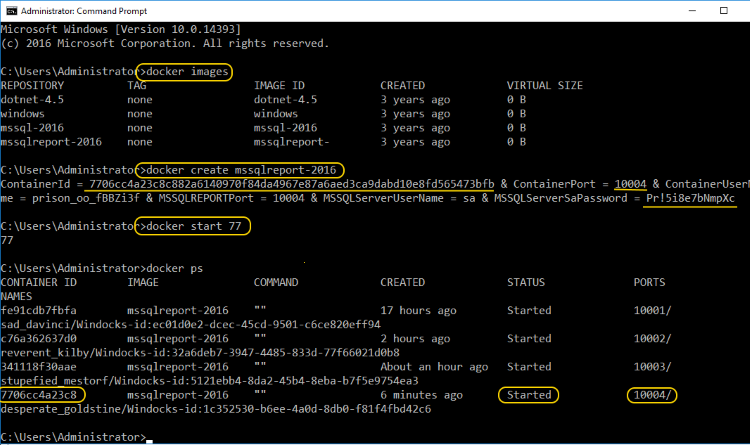Click the 'reverent_kilby' container name line

tap(200, 353)
